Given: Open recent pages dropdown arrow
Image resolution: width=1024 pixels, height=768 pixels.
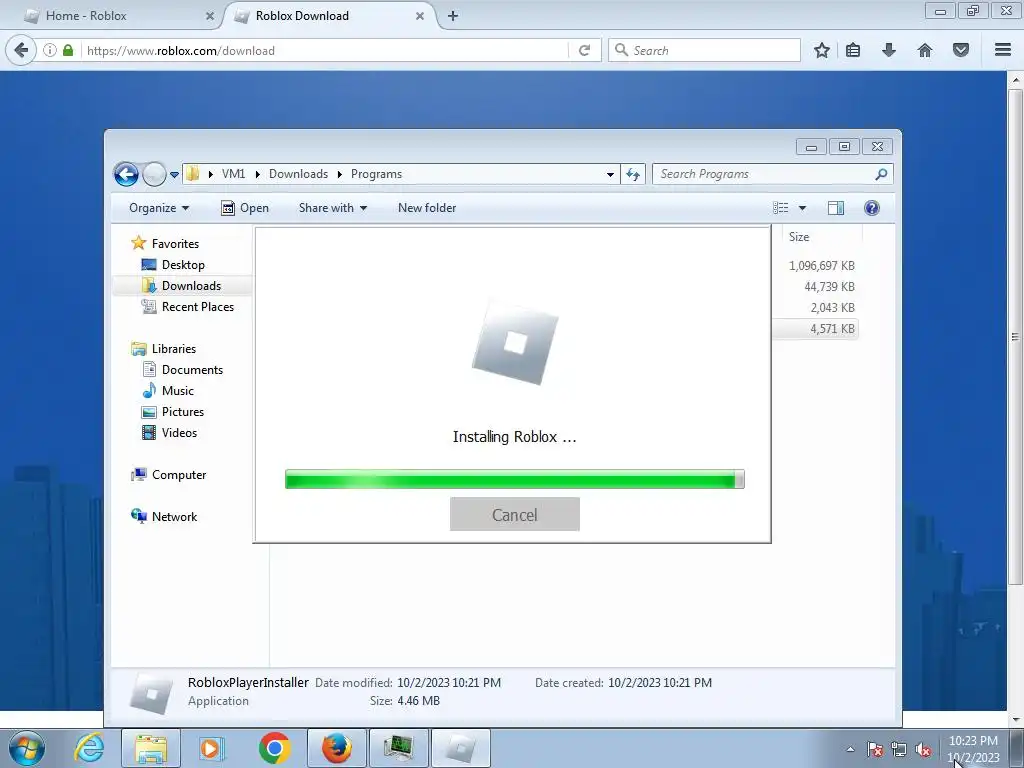Looking at the screenshot, I should pyautogui.click(x=174, y=175).
